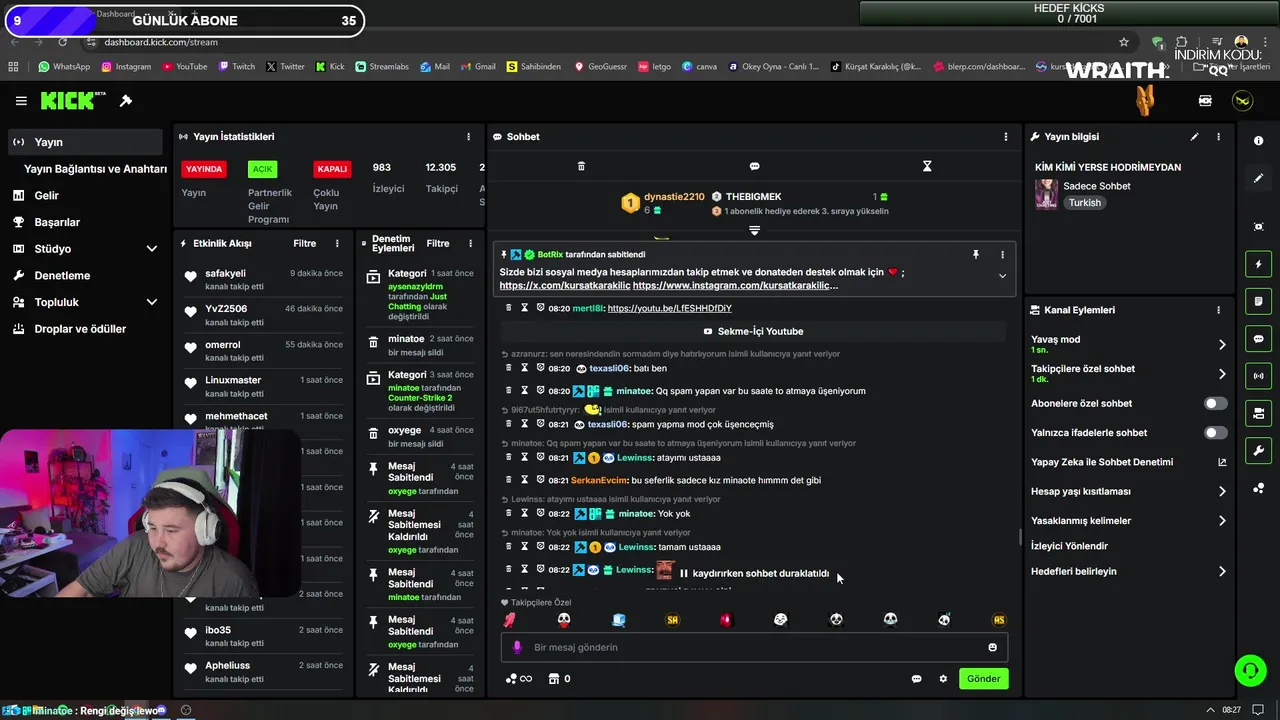Click the moderator sword icon next to the Kick logo

126,101
